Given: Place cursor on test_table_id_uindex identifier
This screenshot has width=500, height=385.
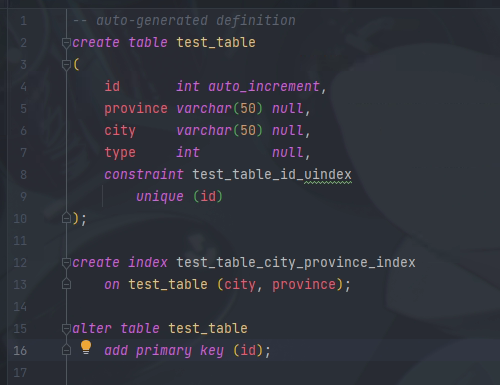Looking at the screenshot, I should coord(272,175).
